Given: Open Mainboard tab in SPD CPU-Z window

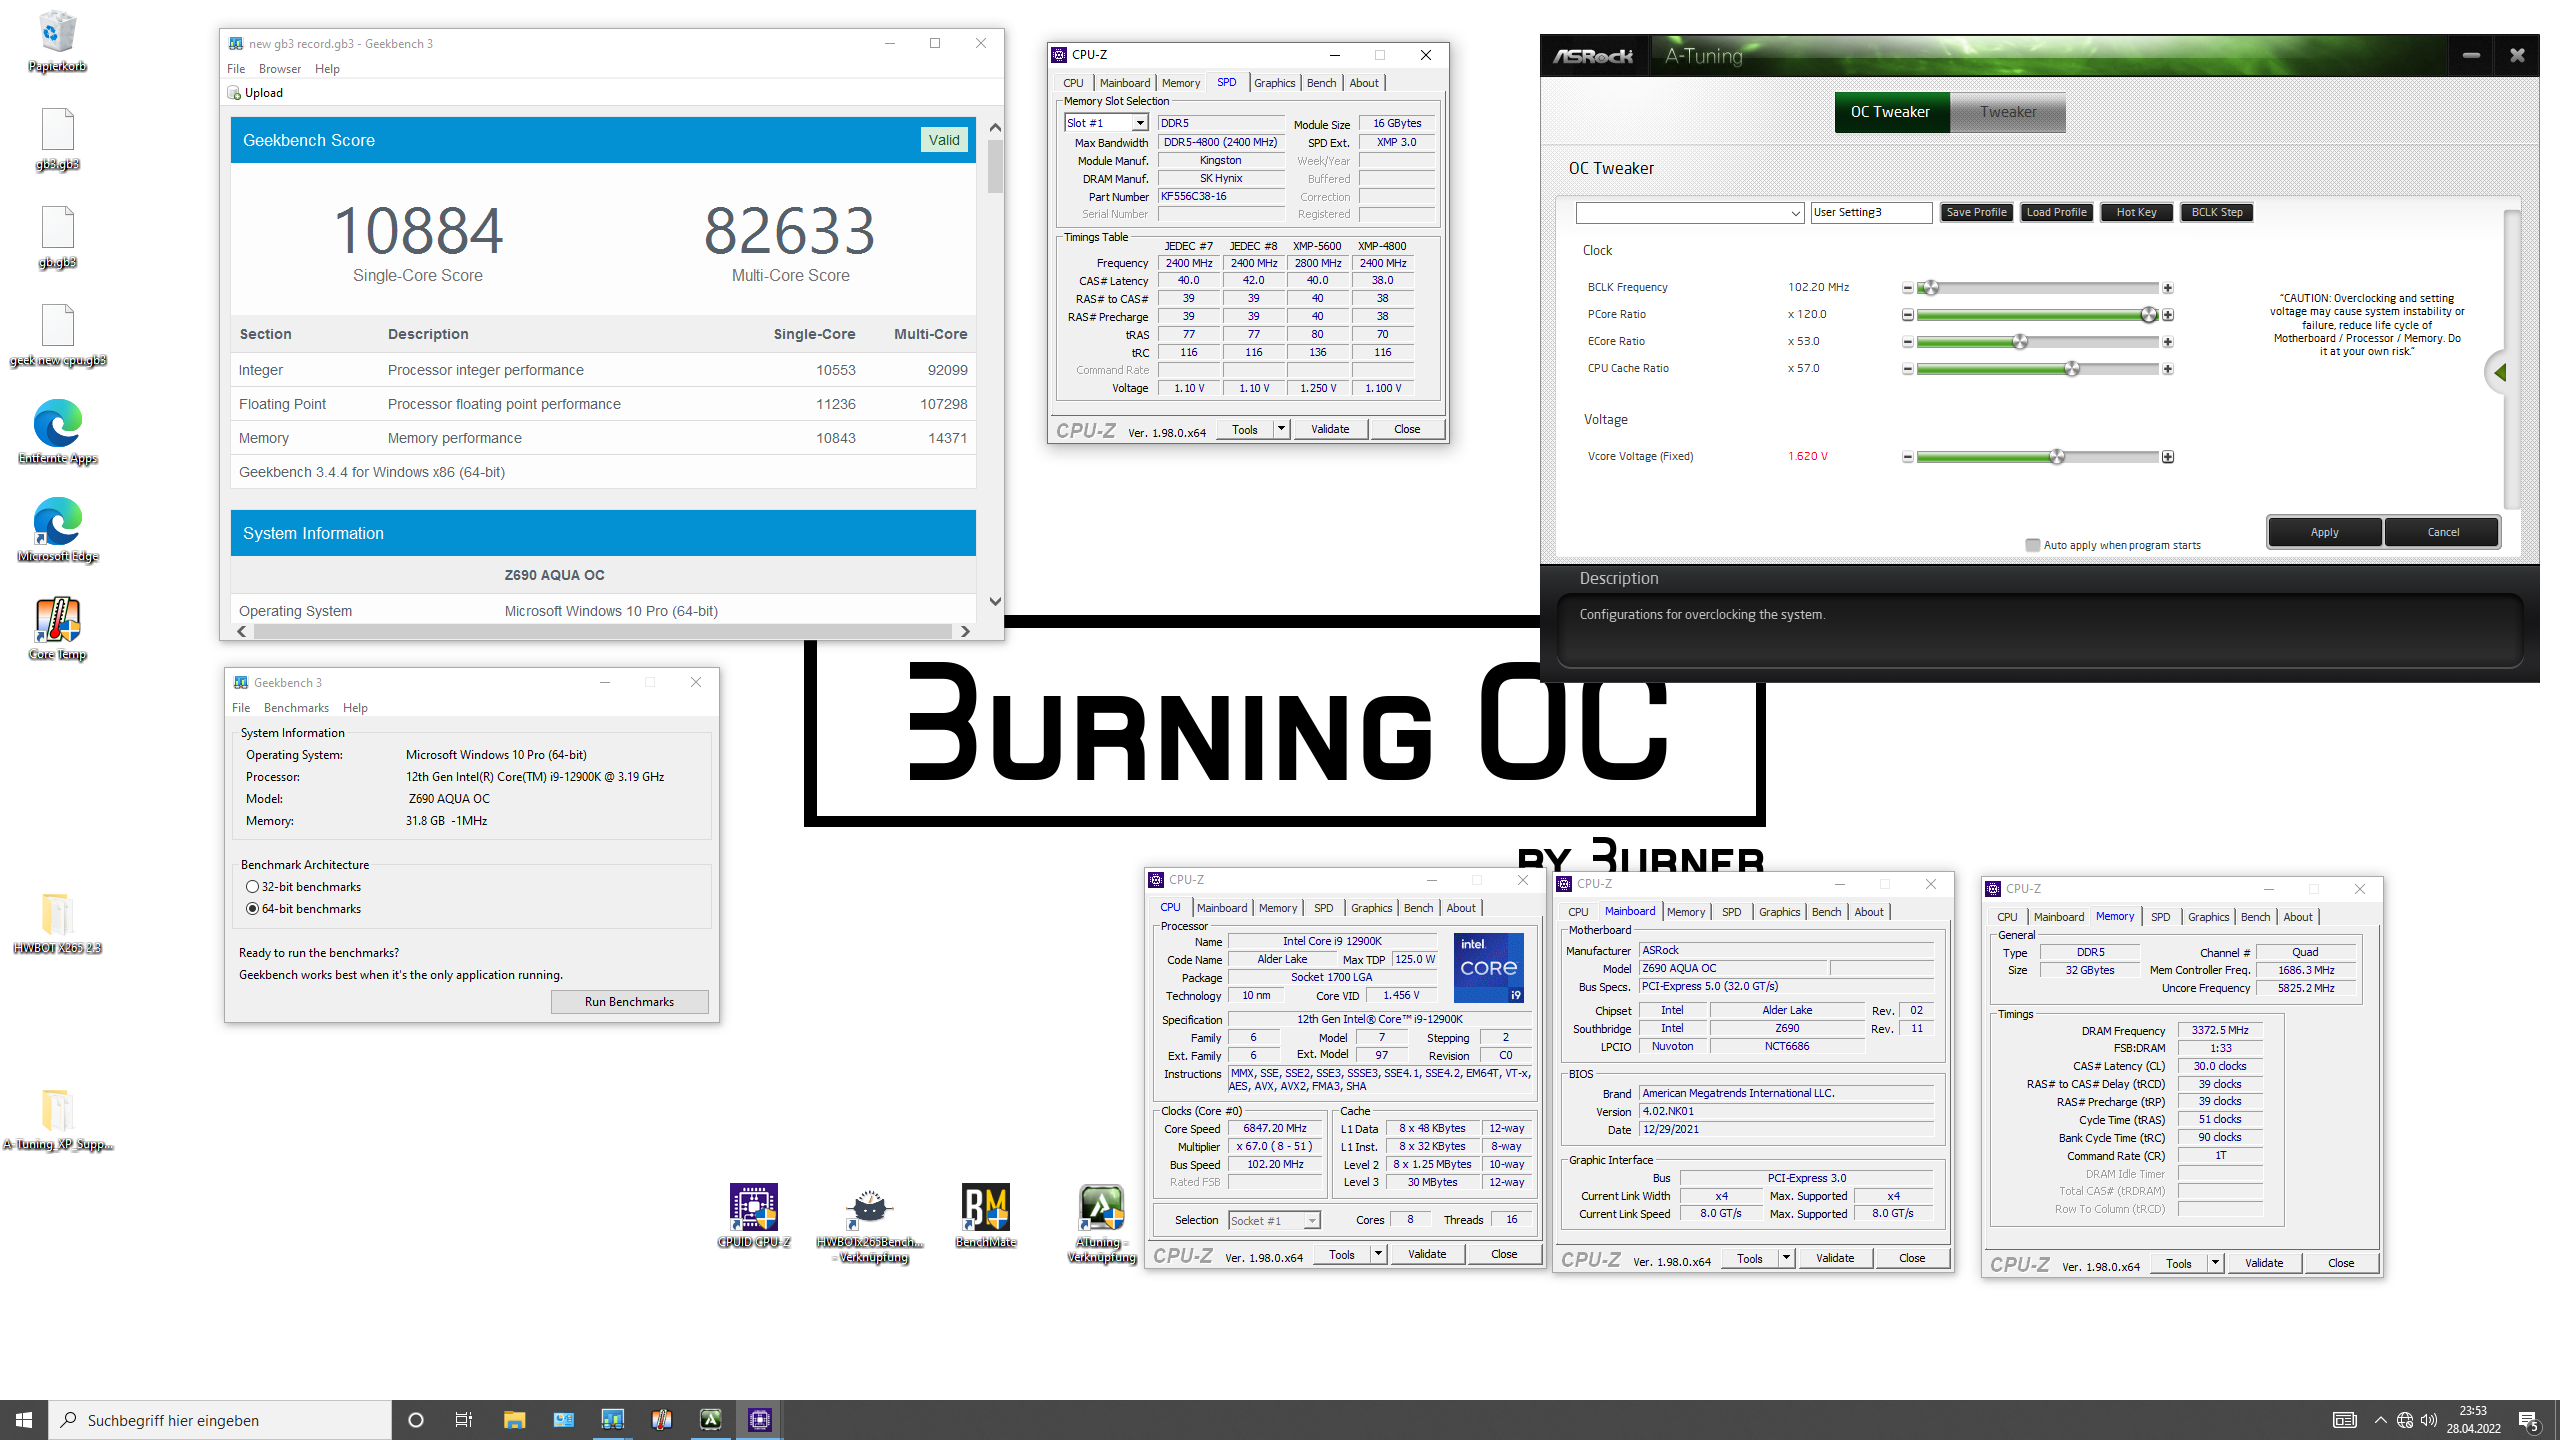Looking at the screenshot, I should pos(1124,83).
